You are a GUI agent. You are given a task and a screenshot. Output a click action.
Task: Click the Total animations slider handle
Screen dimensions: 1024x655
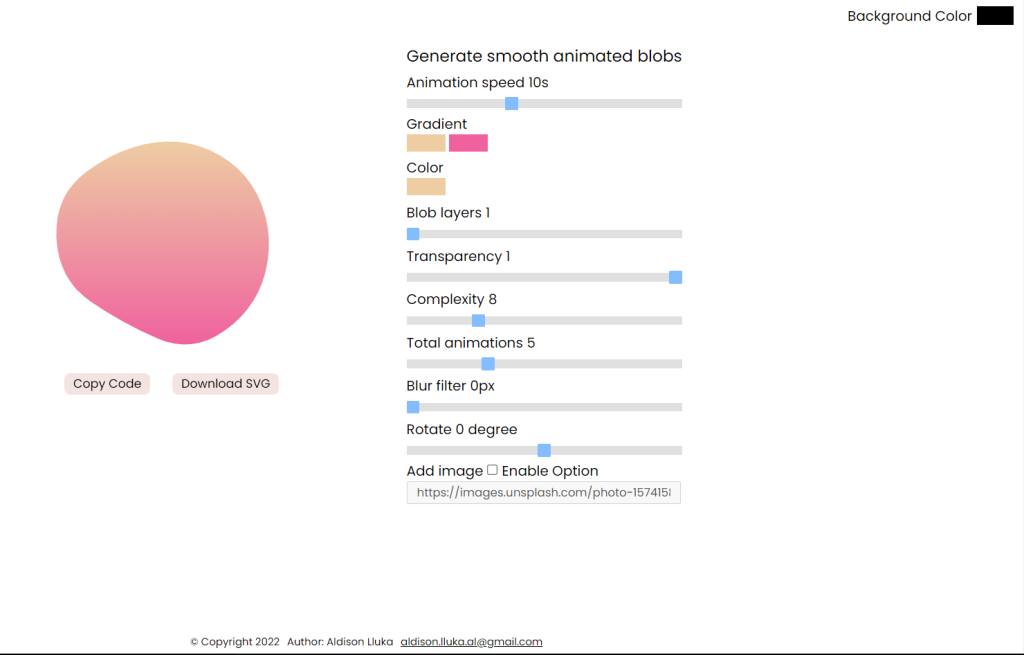coord(488,364)
